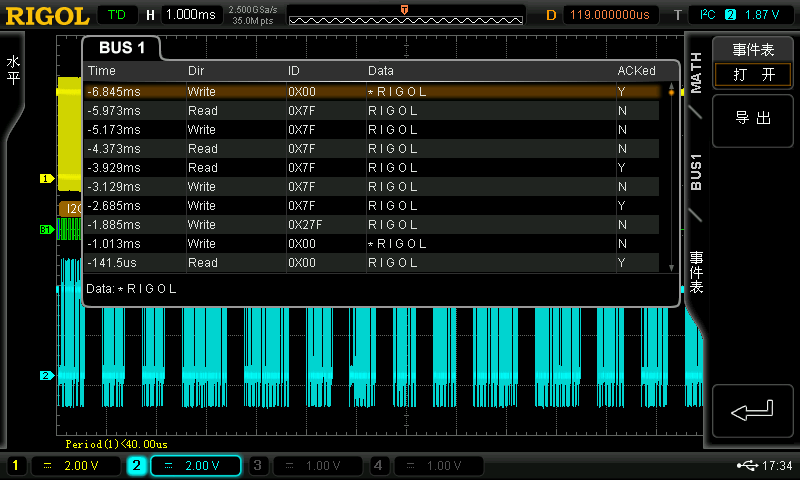Select the -1.013ms Write row

tap(372, 244)
